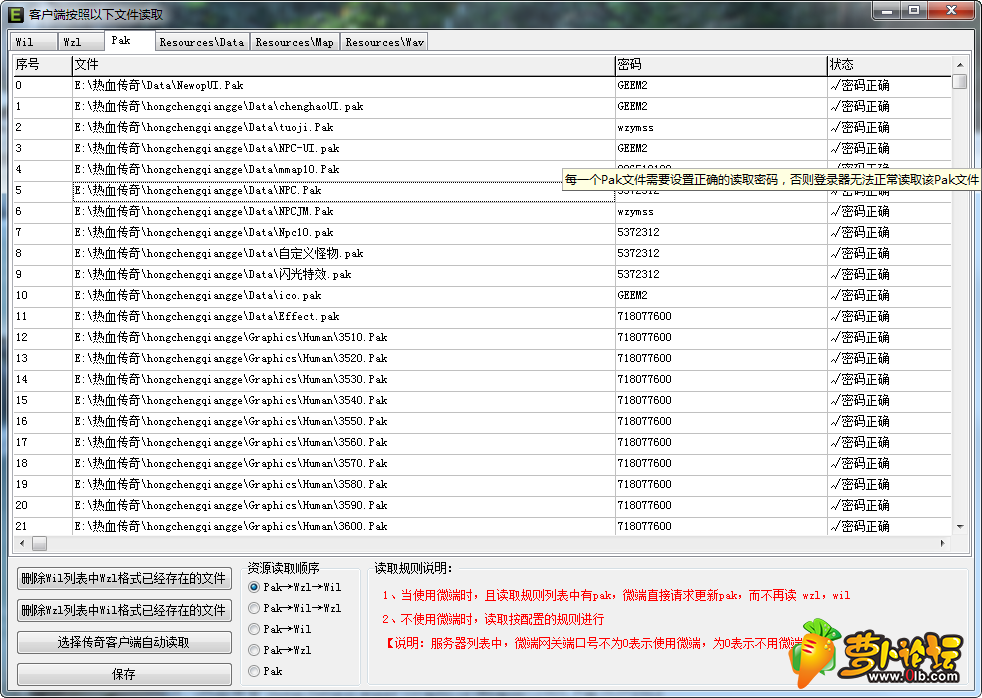Screen dimensions: 982x698
Task: Switch to the Wzl tab
Action: 81,42
